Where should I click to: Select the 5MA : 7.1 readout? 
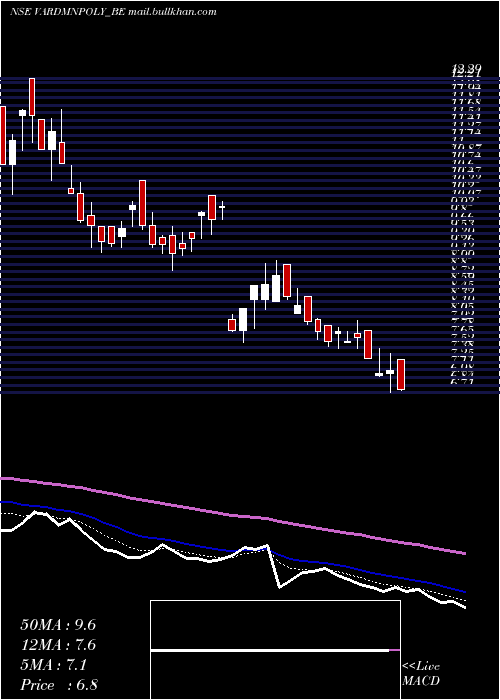[x=54, y=665]
